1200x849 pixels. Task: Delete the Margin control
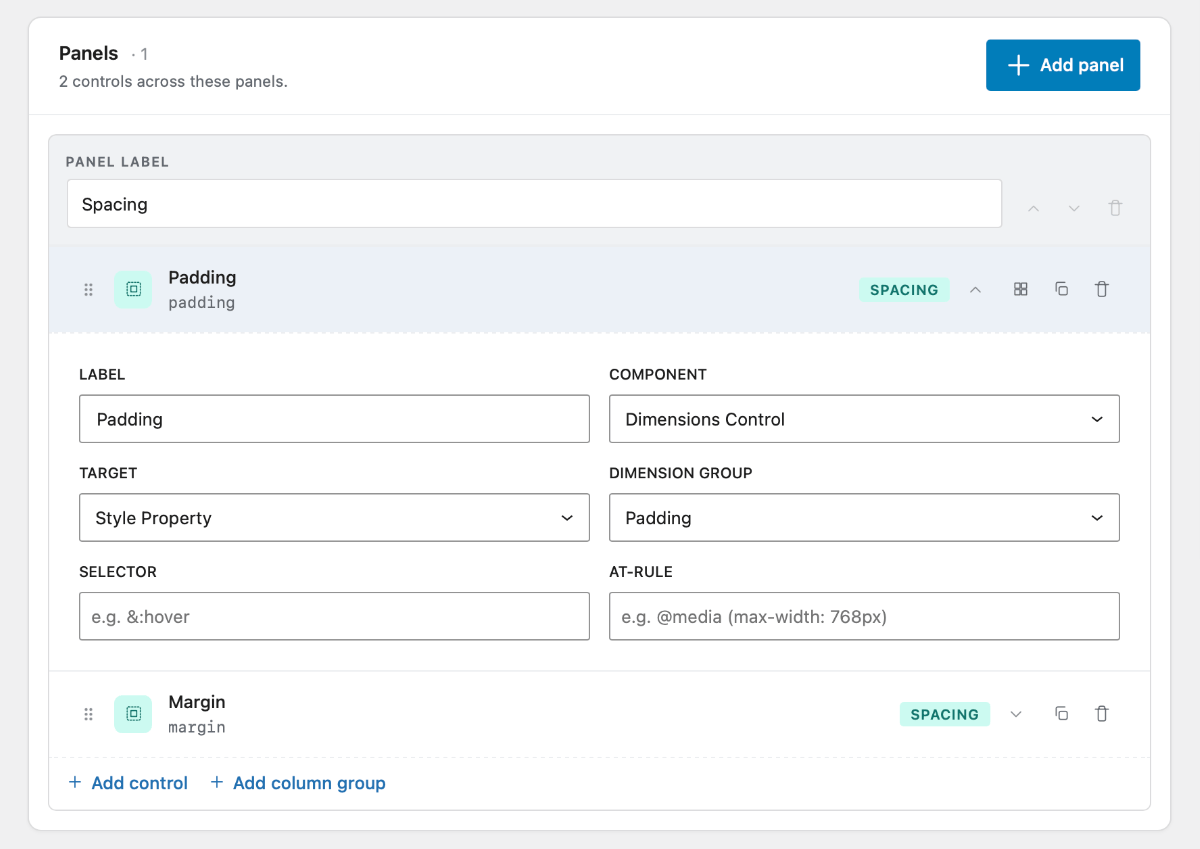tap(1102, 714)
